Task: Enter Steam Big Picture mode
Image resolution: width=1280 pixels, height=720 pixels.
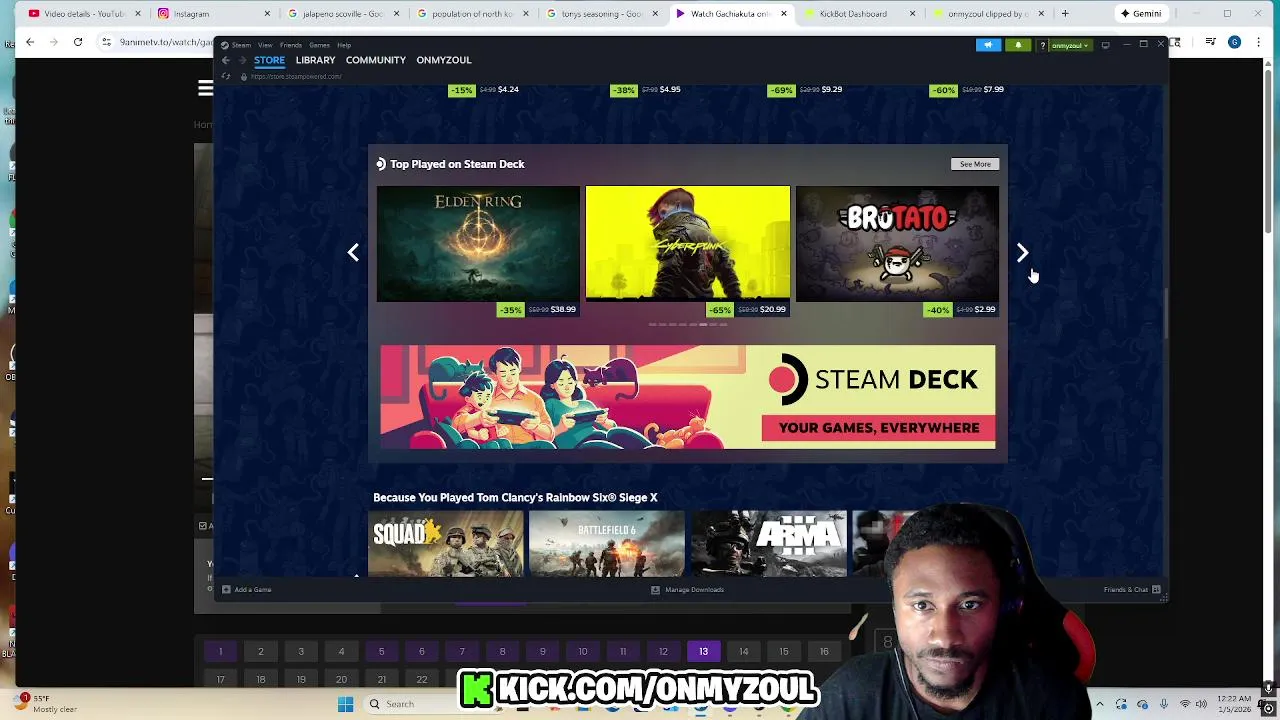Action: [1105, 45]
